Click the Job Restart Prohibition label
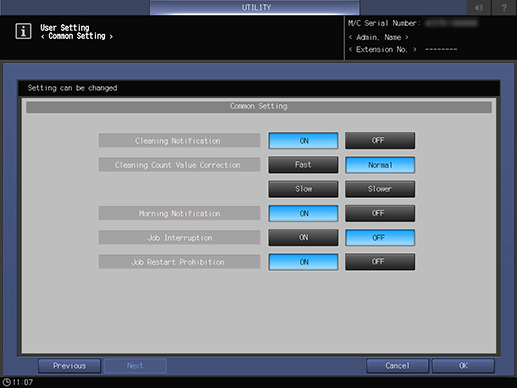The width and height of the screenshot is (517, 388). click(x=179, y=262)
